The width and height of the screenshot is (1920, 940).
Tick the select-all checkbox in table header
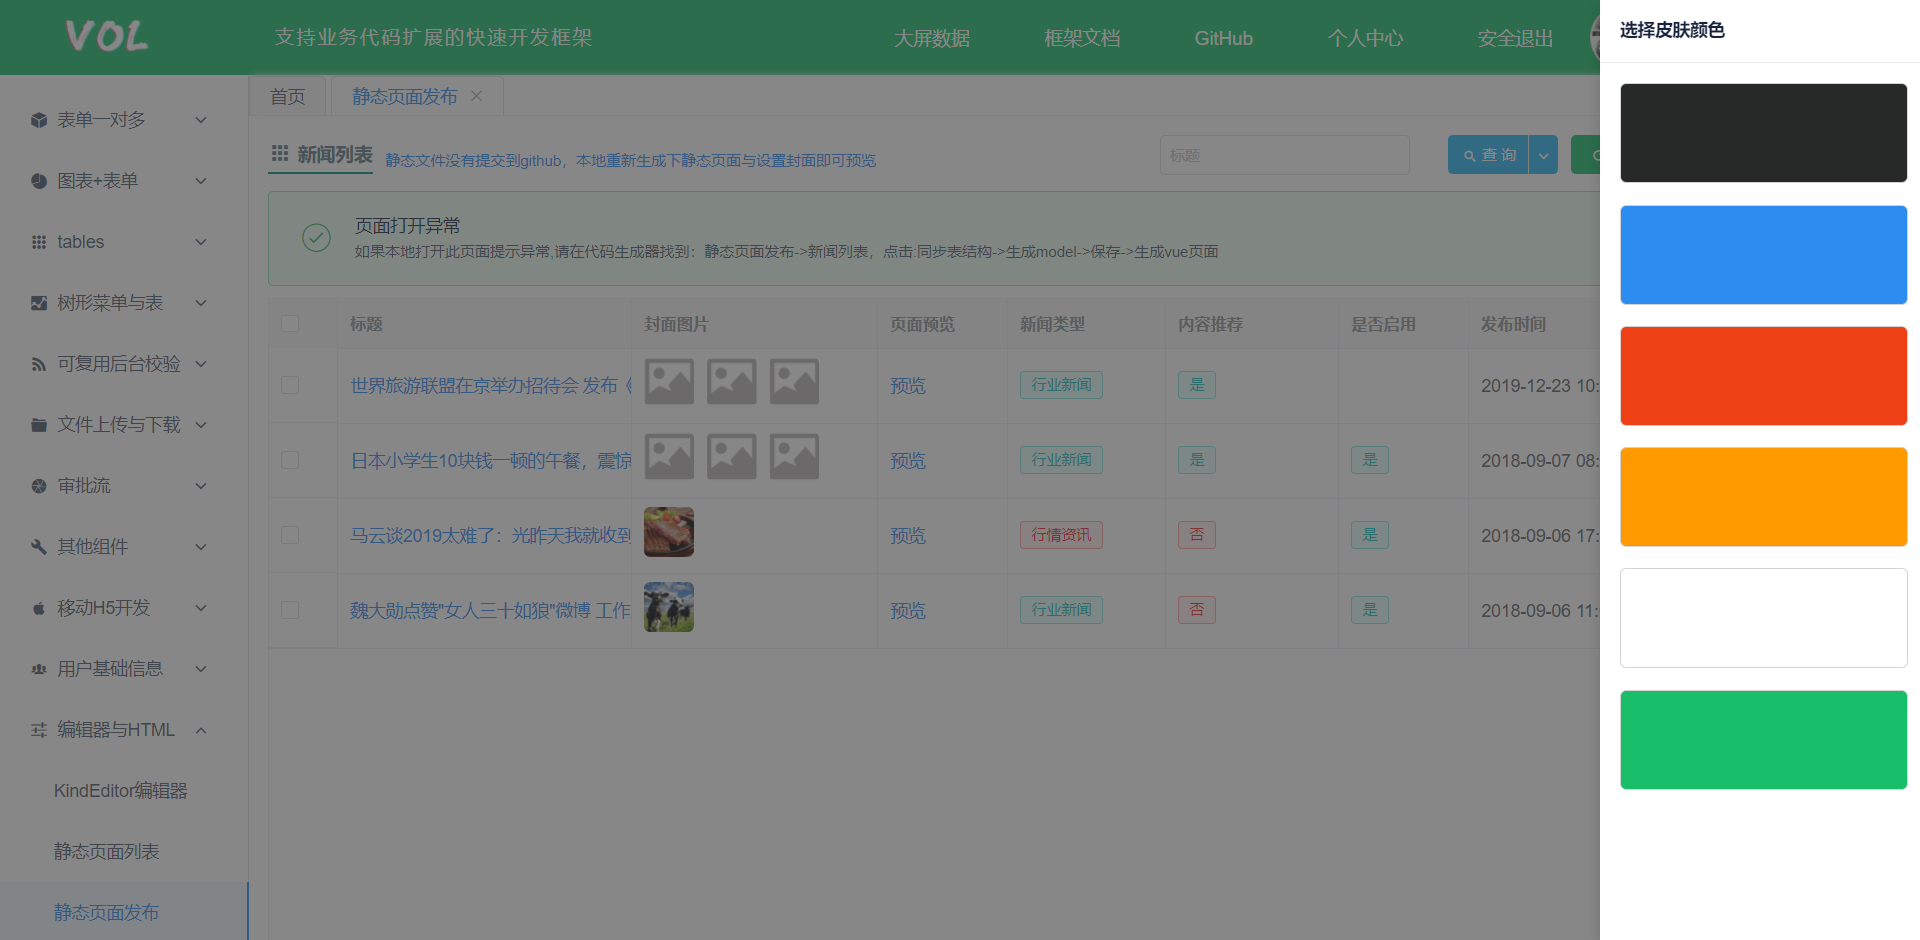coord(290,324)
